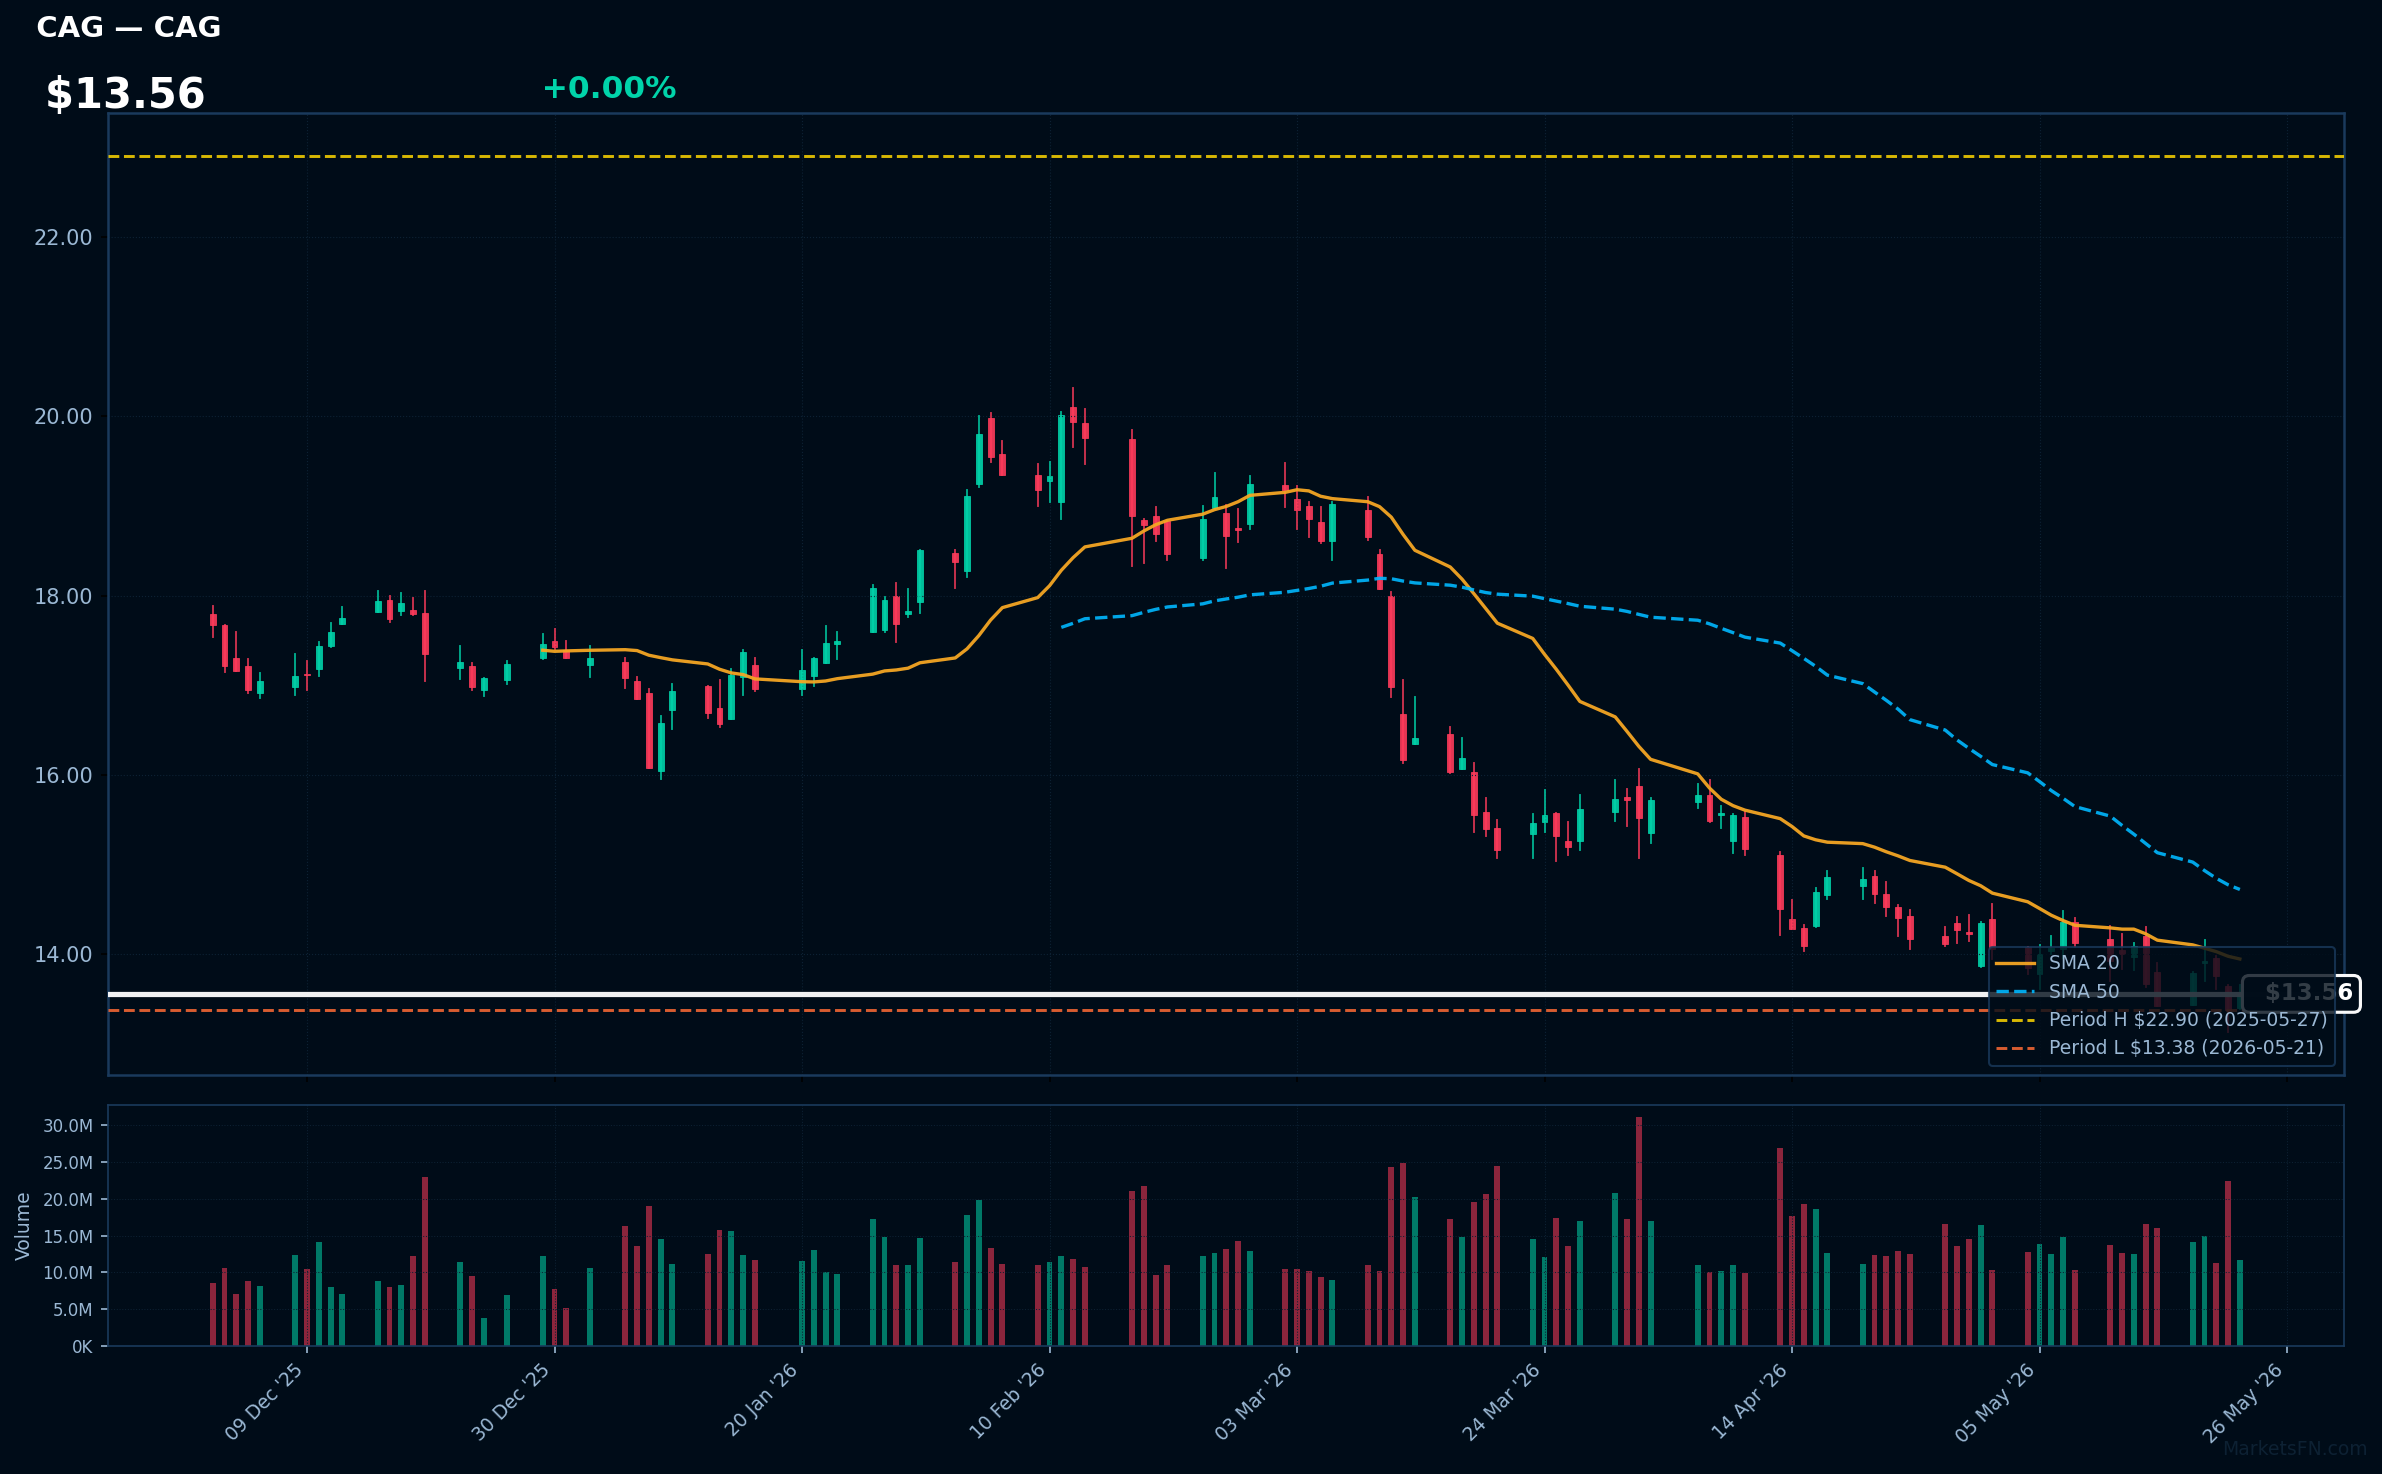Screen dimensions: 2382x1474
Task: Click the 03 Mar '26 date label
Action: tap(1254, 1401)
